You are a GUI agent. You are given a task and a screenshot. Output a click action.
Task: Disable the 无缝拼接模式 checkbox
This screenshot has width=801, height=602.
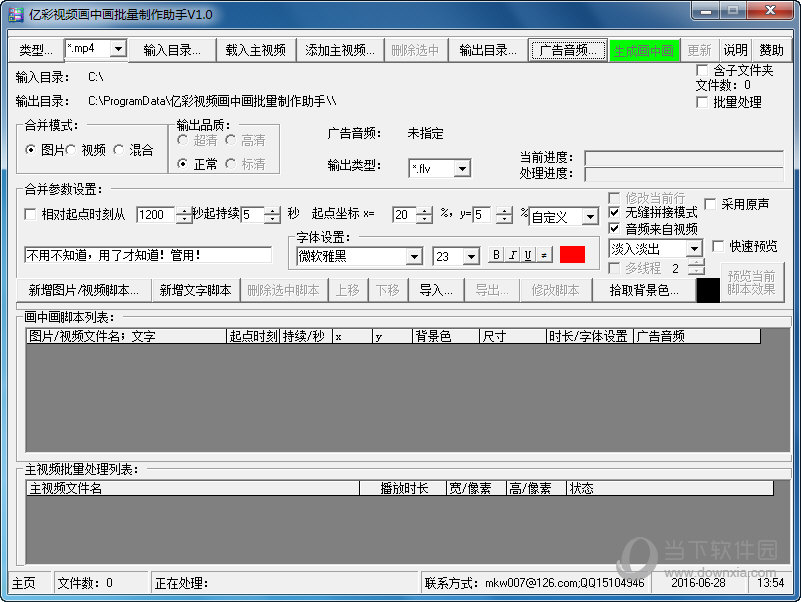[x=614, y=213]
